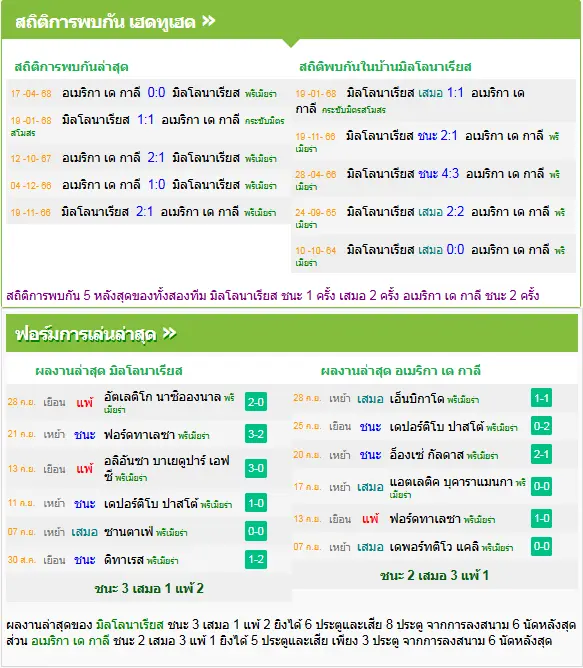Click the date 30 ส.ค. in the มิลโลนาเรียส form list

[22, 559]
